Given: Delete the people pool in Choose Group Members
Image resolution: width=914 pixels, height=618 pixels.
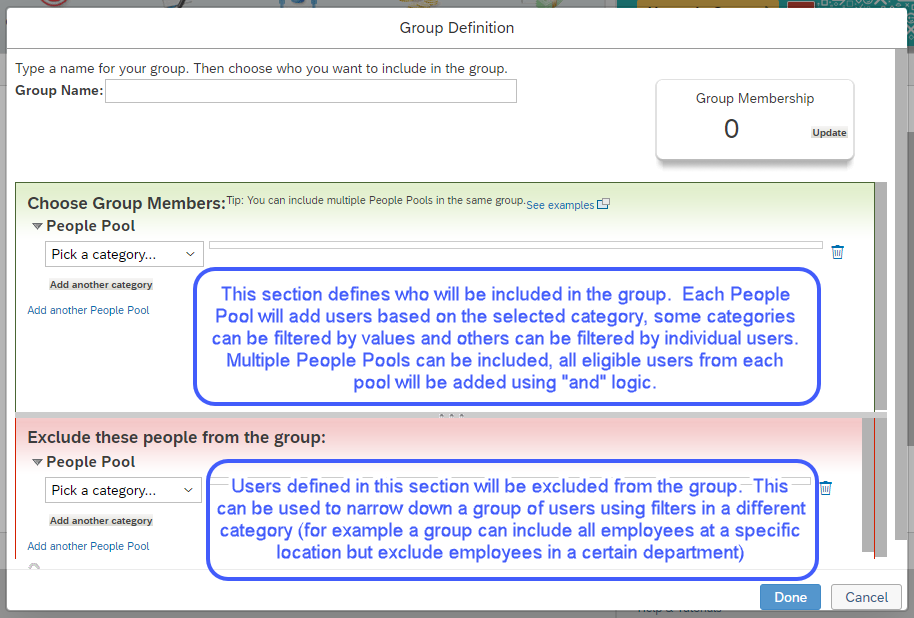Looking at the screenshot, I should (838, 252).
